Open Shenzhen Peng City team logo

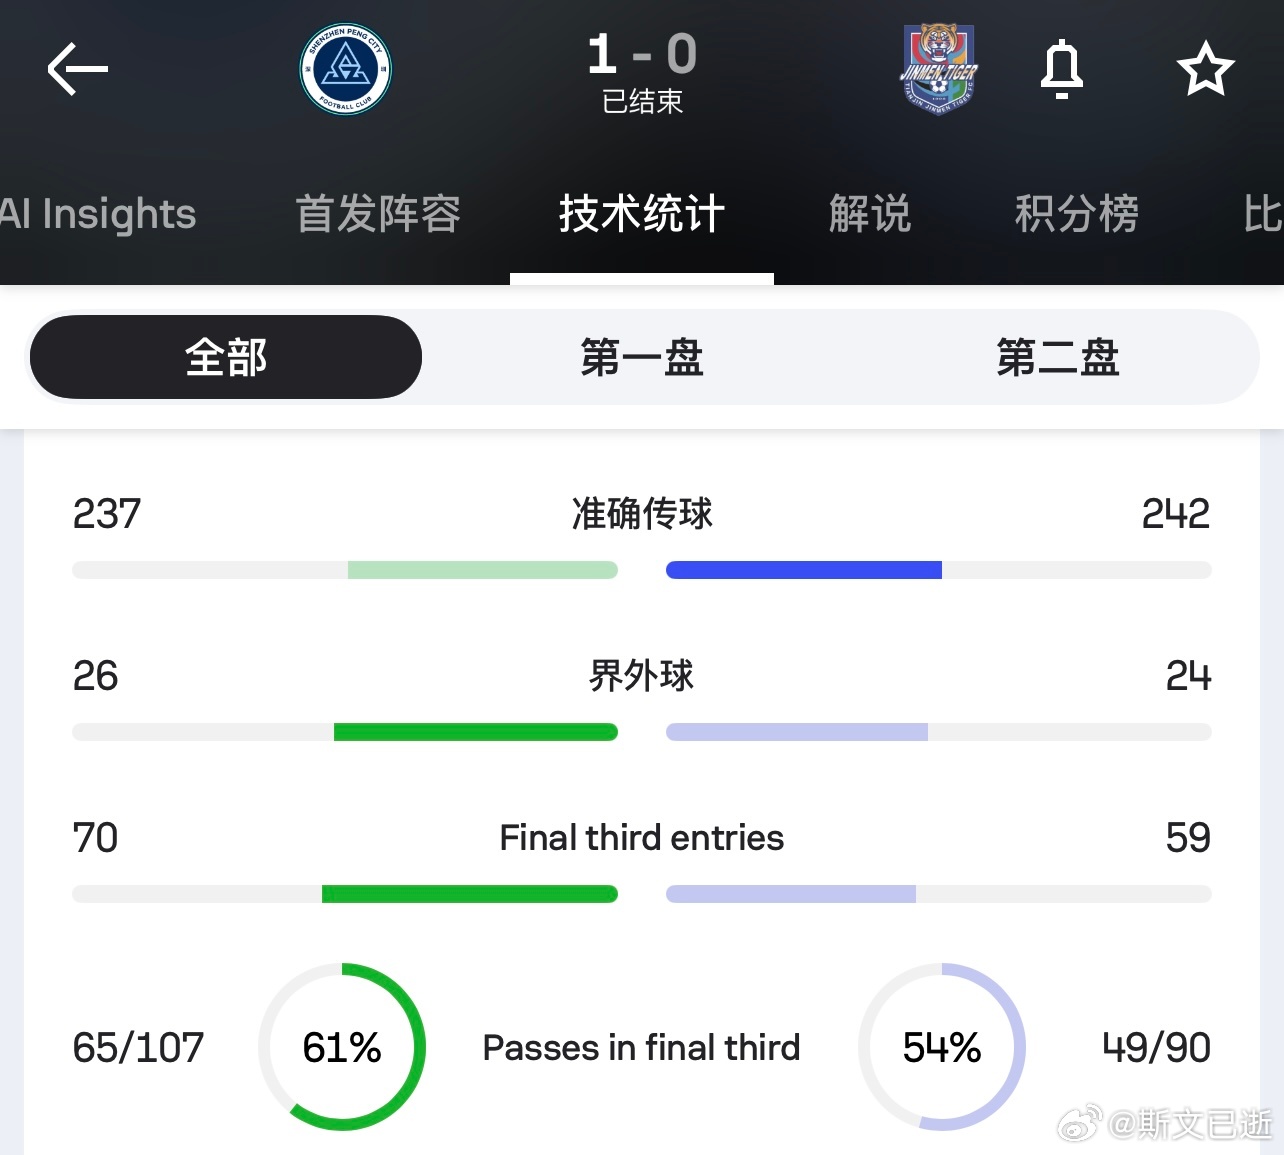point(345,69)
